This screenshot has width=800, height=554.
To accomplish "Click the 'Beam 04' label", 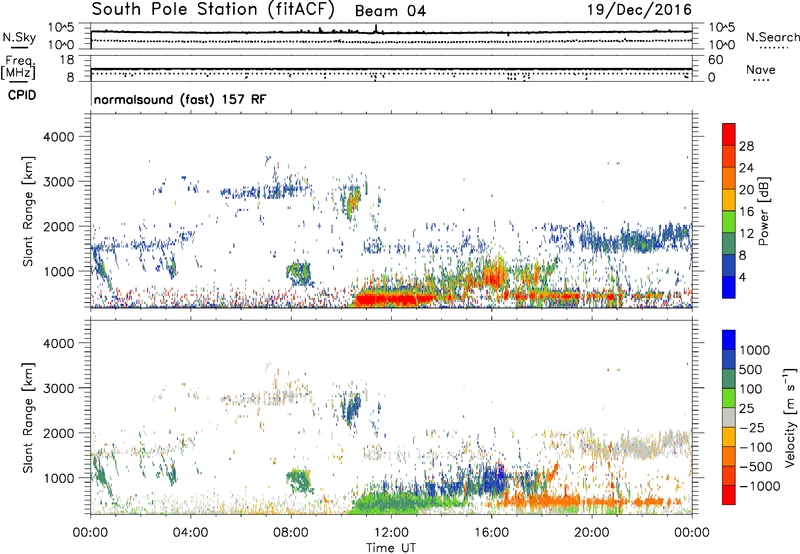I will (390, 11).
